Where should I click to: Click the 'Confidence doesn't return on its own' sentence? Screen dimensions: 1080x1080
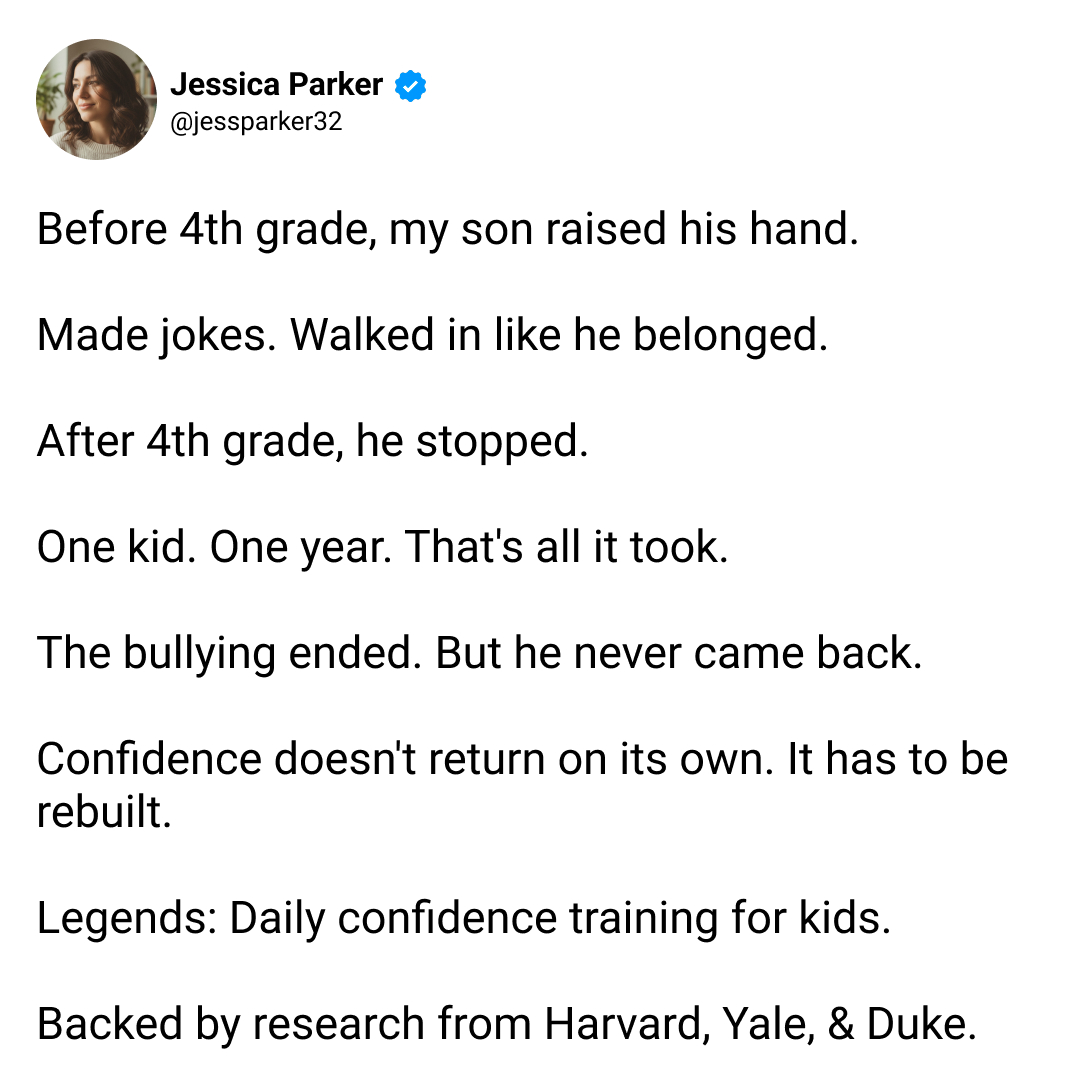pyautogui.click(x=406, y=759)
